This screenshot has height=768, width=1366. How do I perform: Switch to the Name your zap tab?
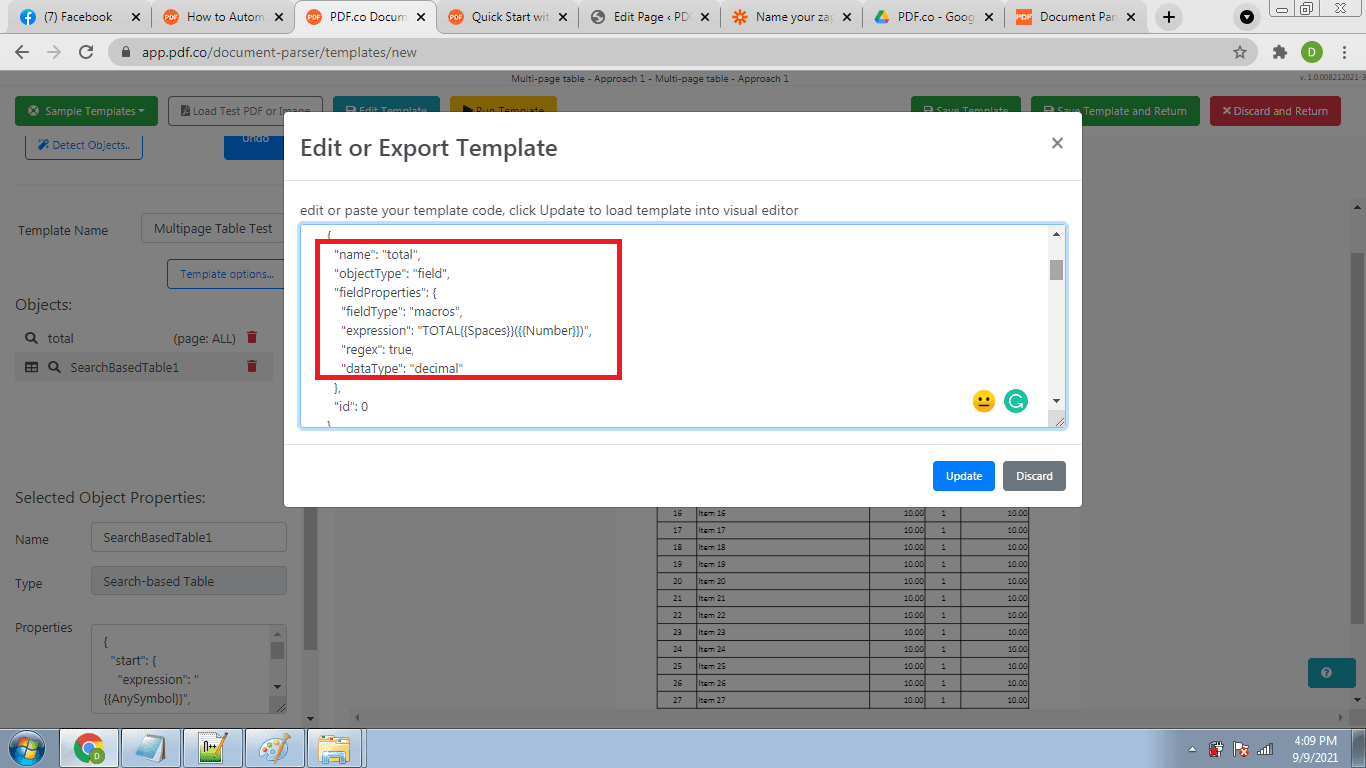coord(793,17)
